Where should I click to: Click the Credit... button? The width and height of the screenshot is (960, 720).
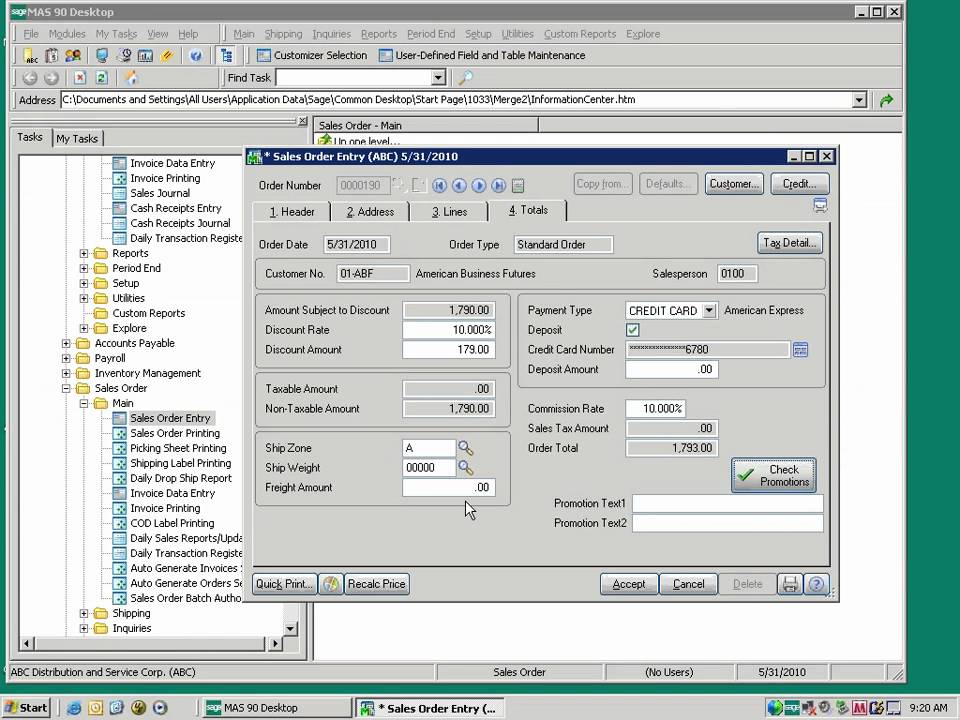(800, 184)
